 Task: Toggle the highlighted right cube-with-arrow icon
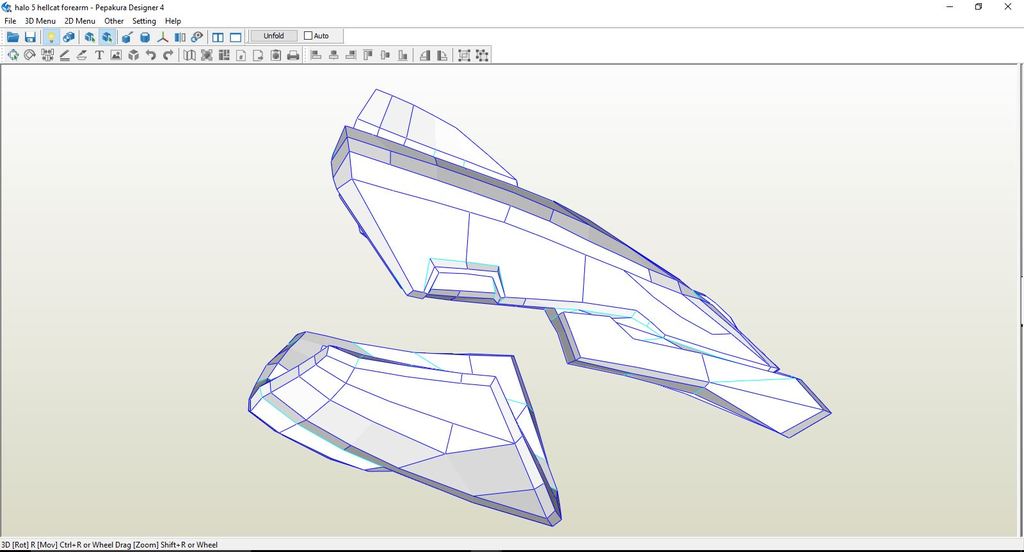107,37
